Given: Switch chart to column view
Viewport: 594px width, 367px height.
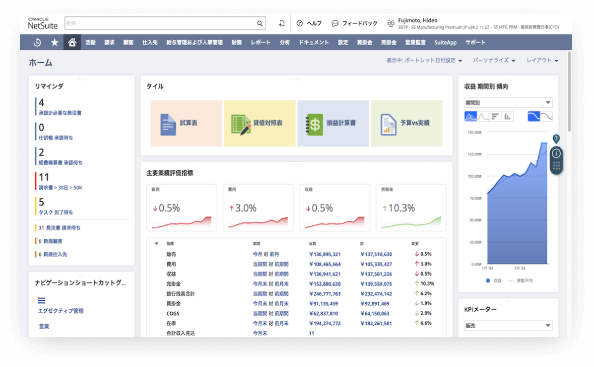Looking at the screenshot, I should [x=508, y=116].
